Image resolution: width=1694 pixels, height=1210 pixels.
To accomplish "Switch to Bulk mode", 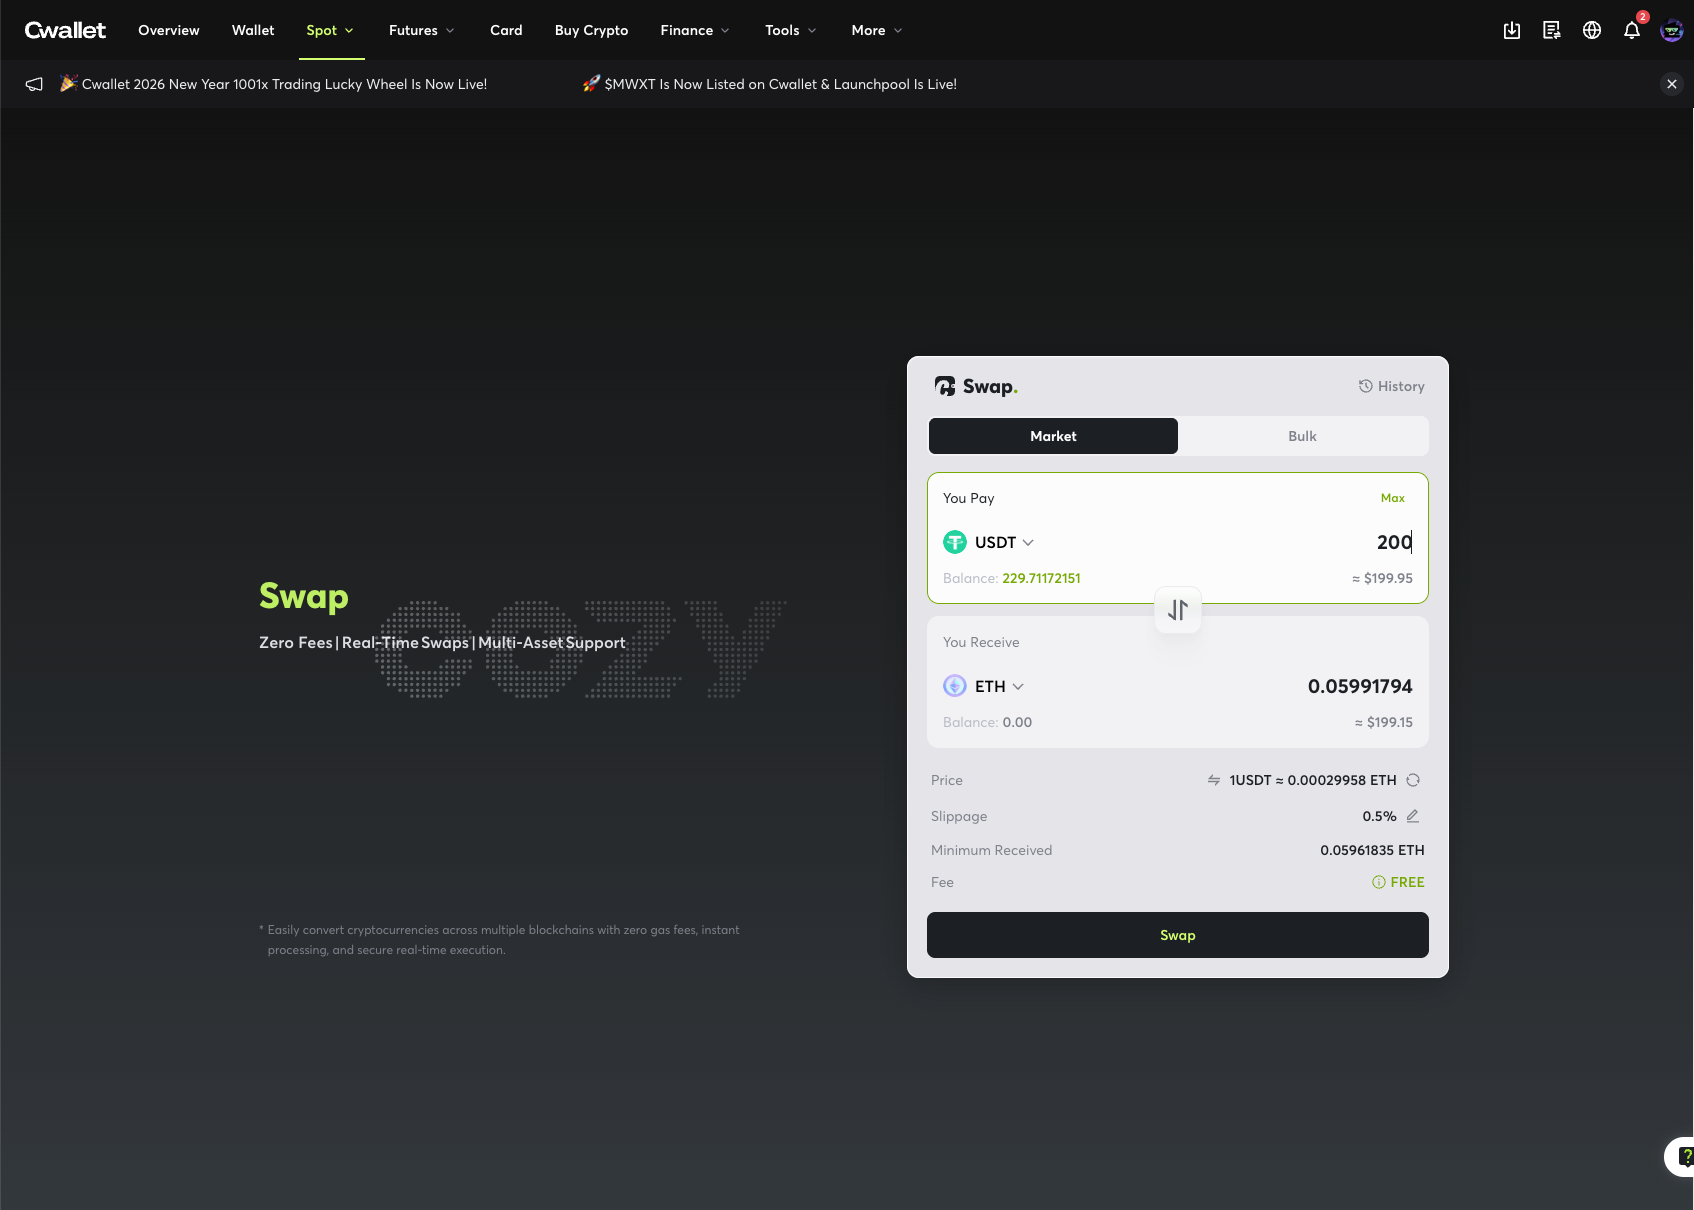I will pyautogui.click(x=1302, y=436).
